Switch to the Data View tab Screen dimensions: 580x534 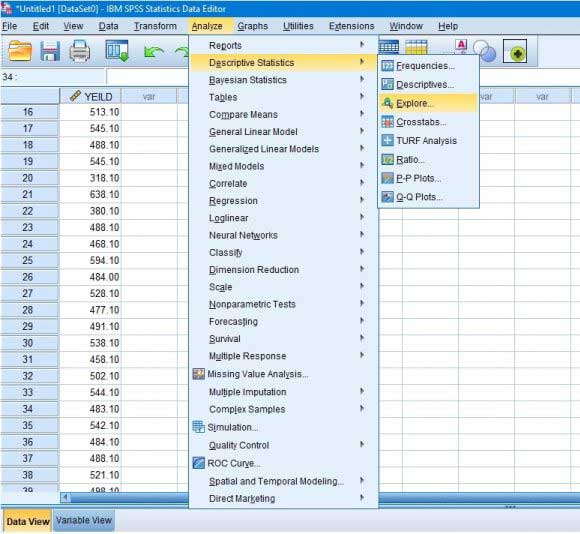pos(28,521)
